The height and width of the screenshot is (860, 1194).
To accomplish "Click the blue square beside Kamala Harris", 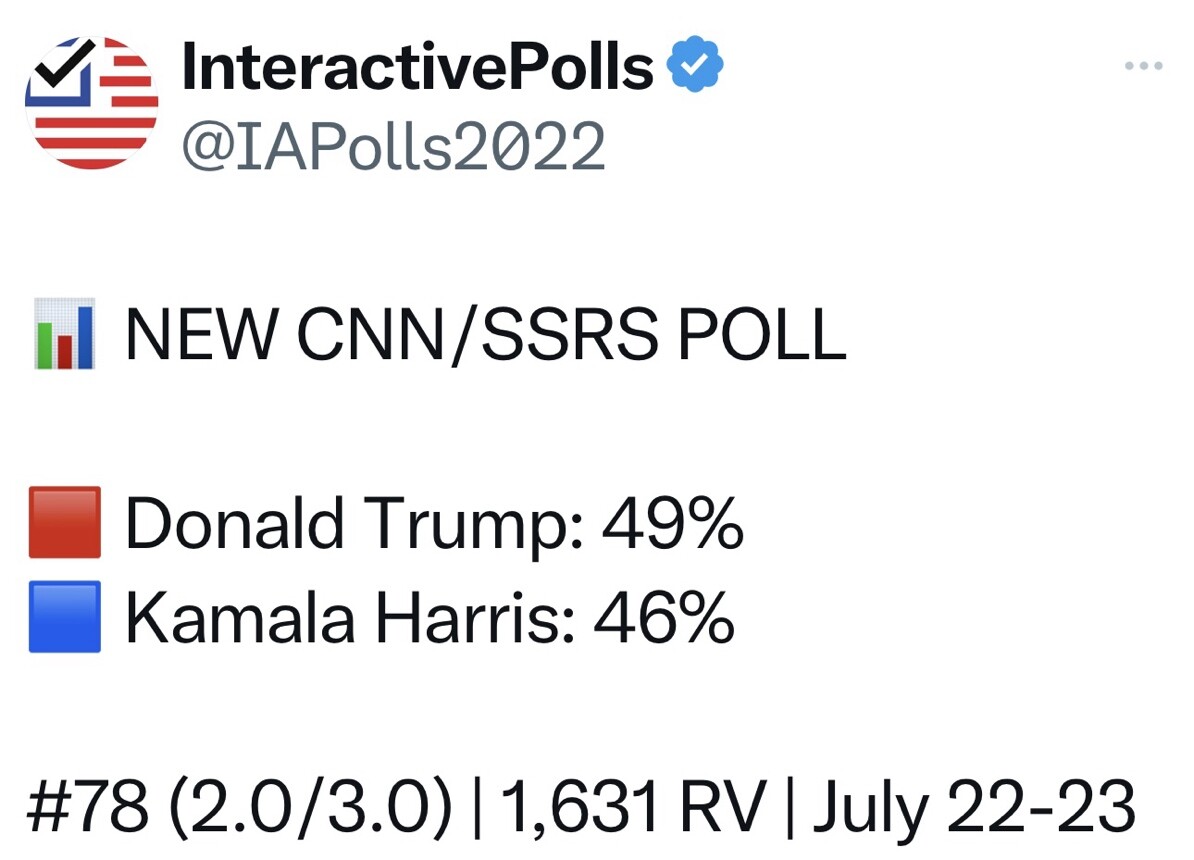I will (65, 617).
